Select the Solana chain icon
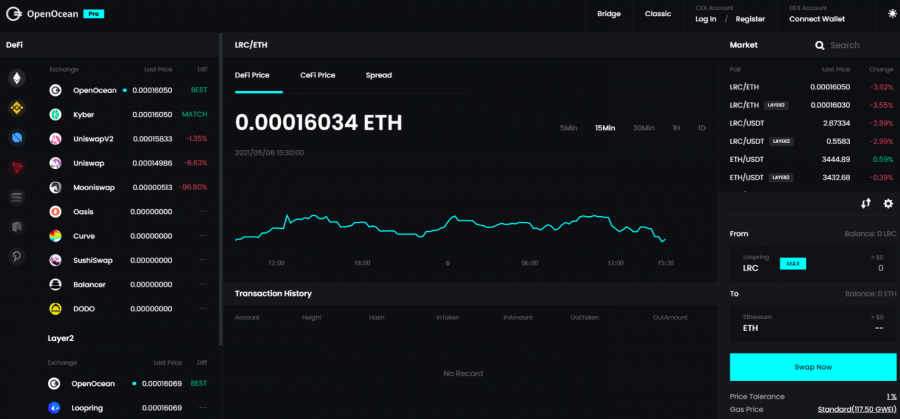This screenshot has height=419, width=900. click(x=17, y=197)
